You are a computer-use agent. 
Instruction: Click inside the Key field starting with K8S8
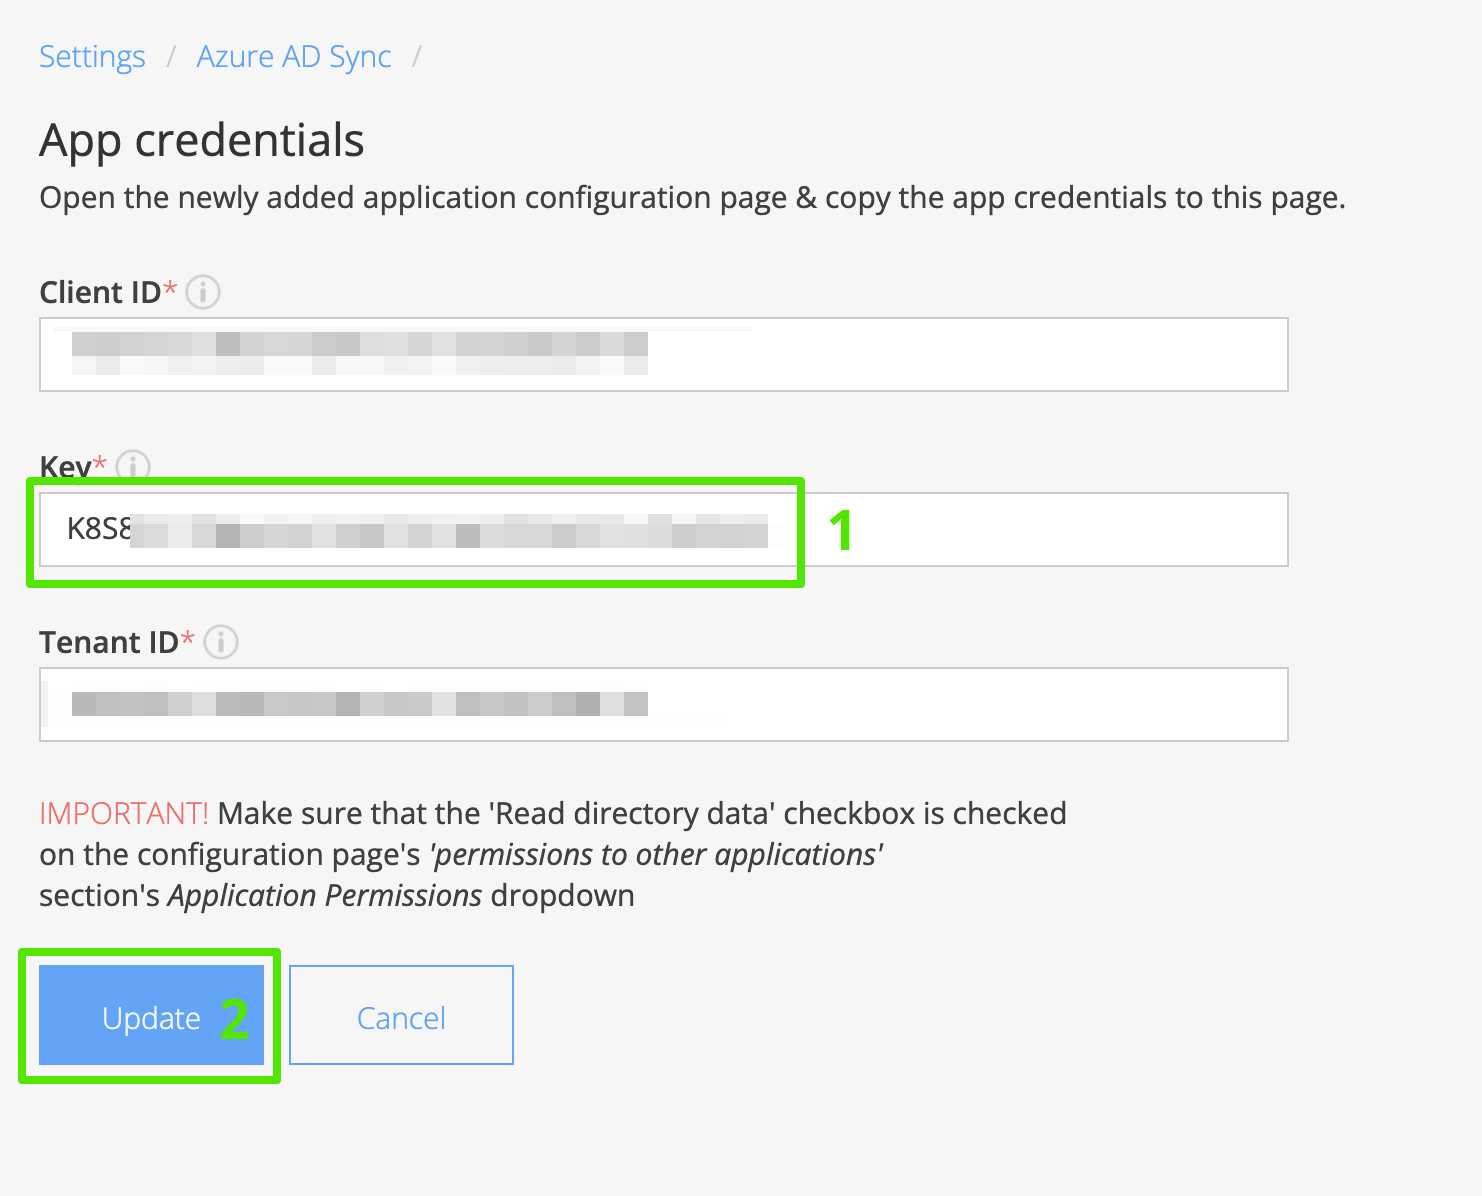664,529
